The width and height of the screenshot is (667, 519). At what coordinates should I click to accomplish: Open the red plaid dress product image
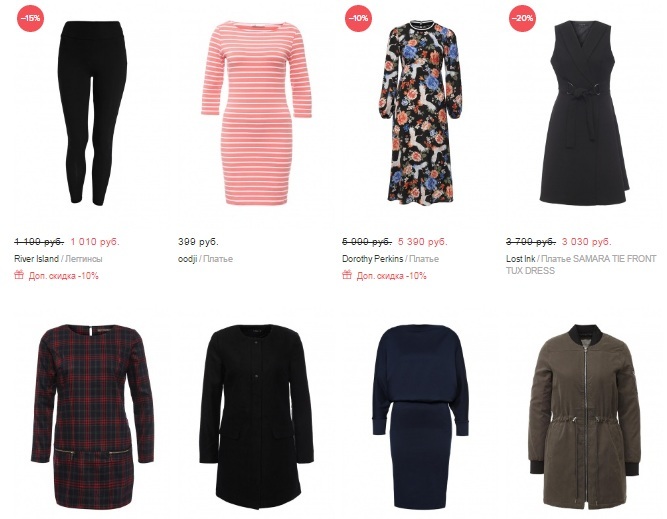click(x=92, y=416)
